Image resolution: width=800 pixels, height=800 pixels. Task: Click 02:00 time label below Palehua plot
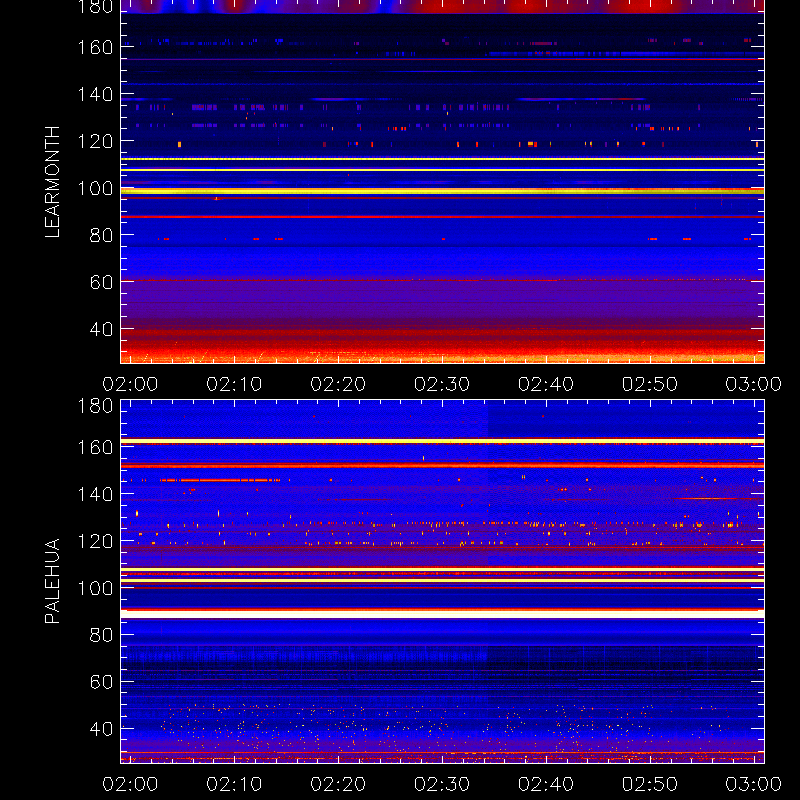pyautogui.click(x=130, y=784)
